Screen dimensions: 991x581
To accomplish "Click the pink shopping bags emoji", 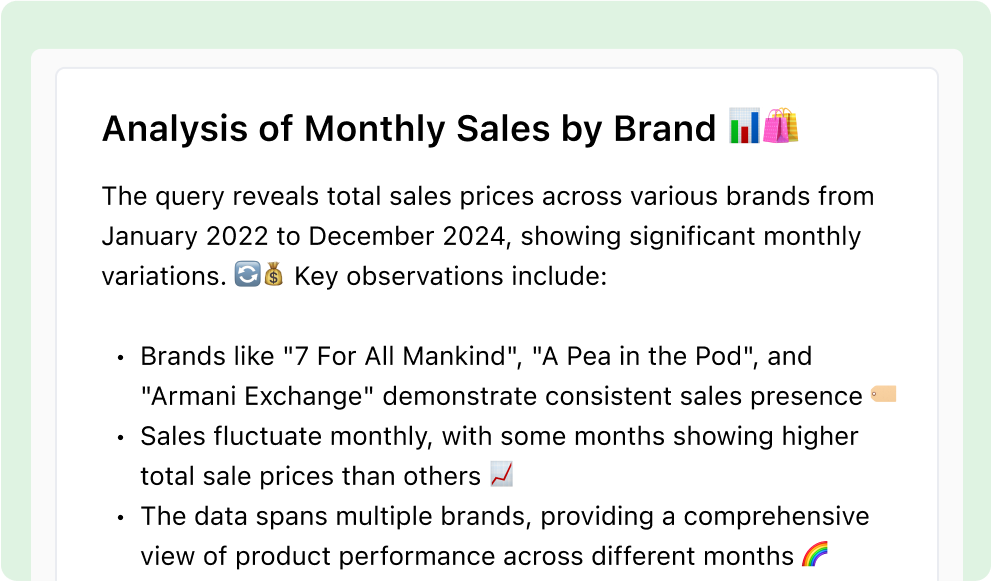I will [781, 126].
